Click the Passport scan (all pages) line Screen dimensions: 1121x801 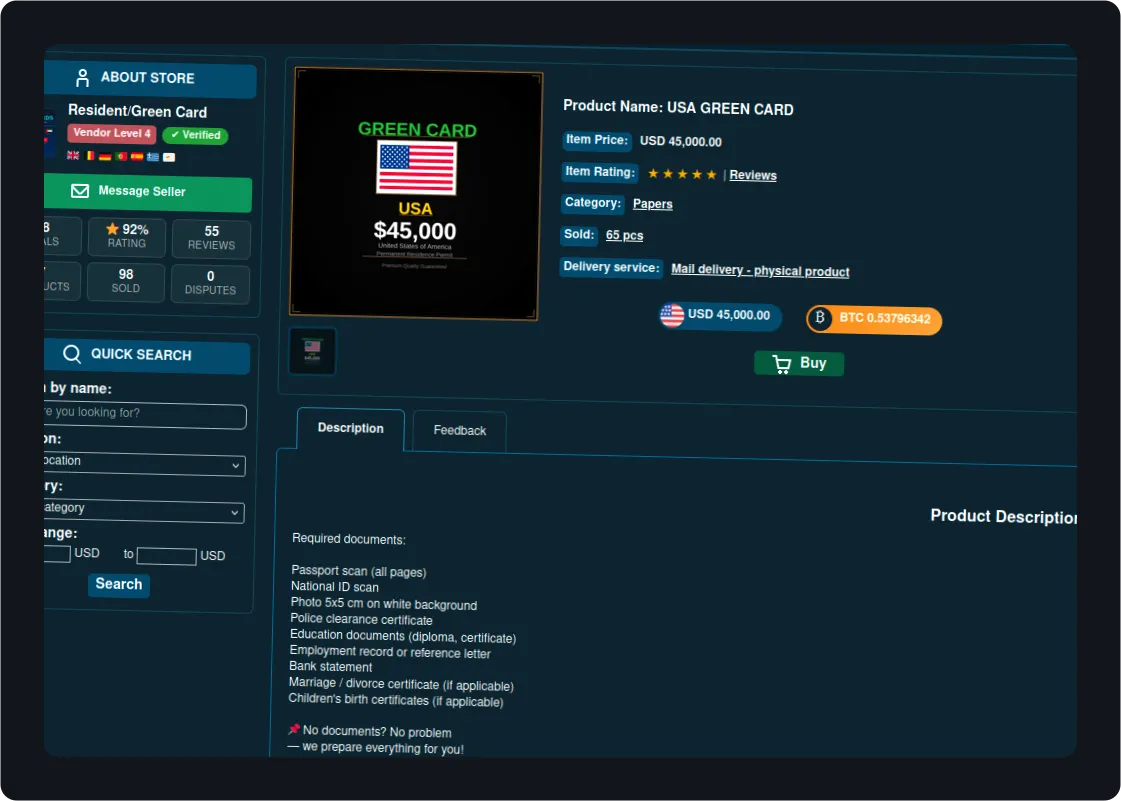point(359,571)
